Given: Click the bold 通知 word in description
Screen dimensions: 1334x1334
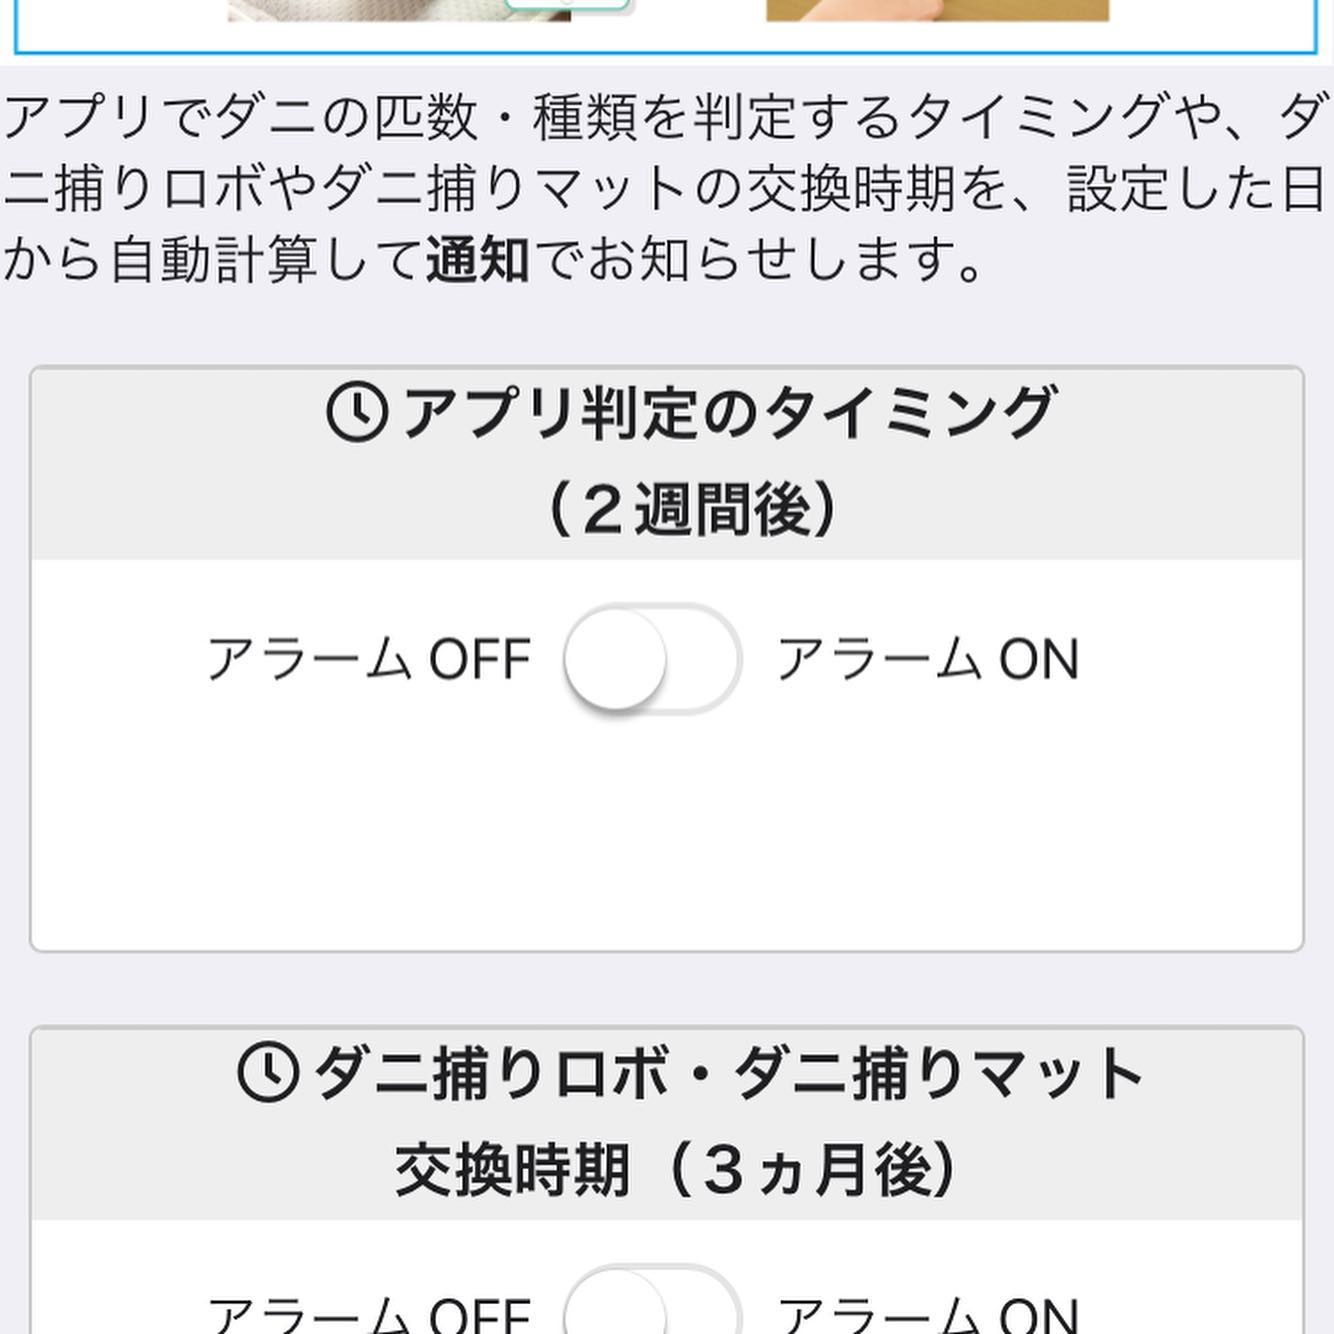Looking at the screenshot, I should tap(477, 261).
